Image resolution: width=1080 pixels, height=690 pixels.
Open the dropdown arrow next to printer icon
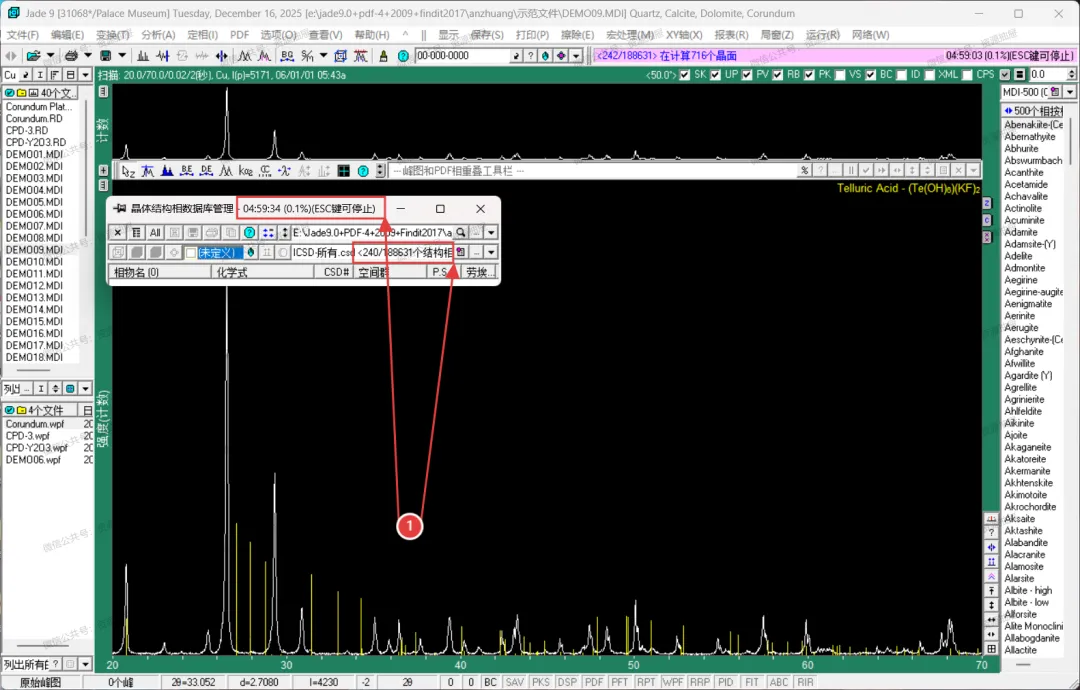[x=87, y=56]
